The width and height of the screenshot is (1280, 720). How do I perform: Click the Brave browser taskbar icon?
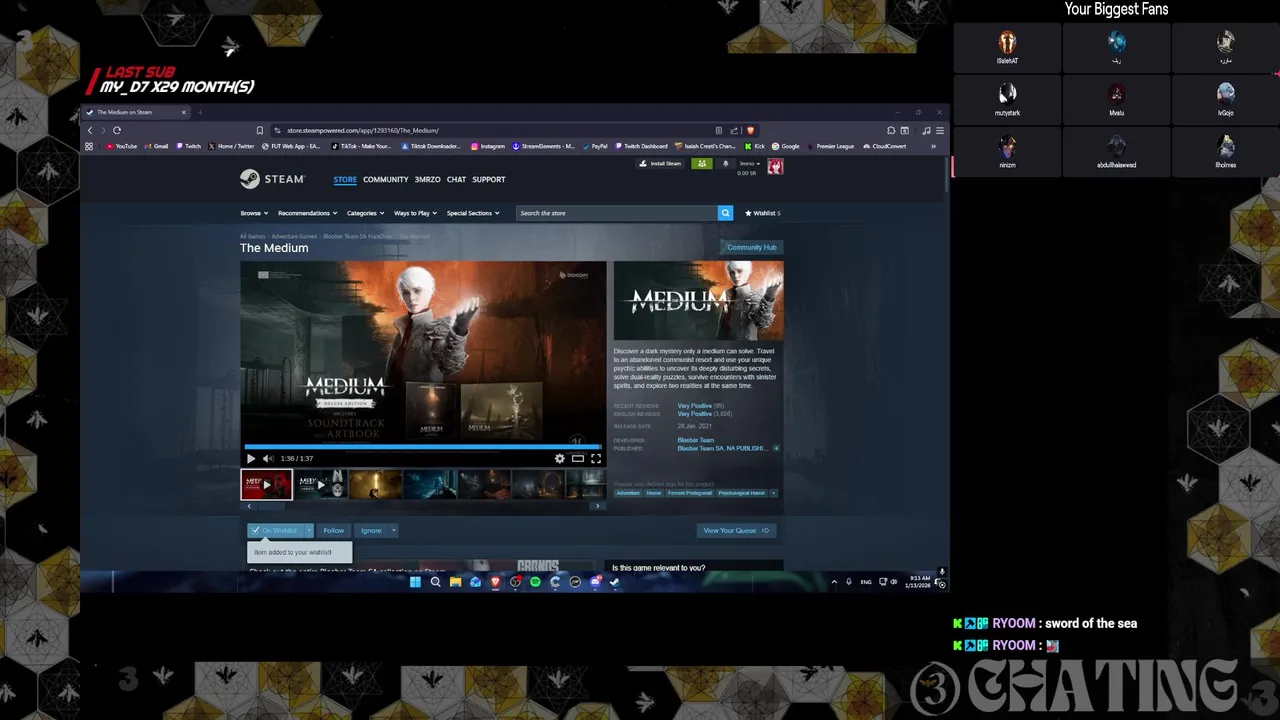pyautogui.click(x=495, y=582)
